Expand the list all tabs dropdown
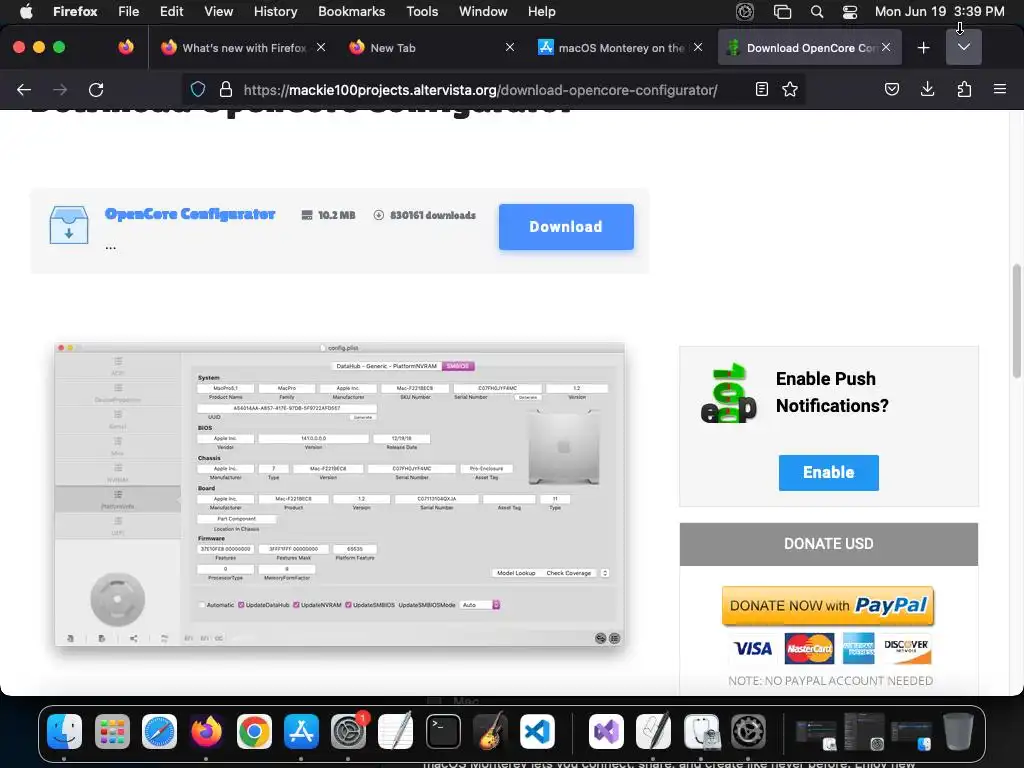The height and width of the screenshot is (768, 1024). tap(964, 47)
